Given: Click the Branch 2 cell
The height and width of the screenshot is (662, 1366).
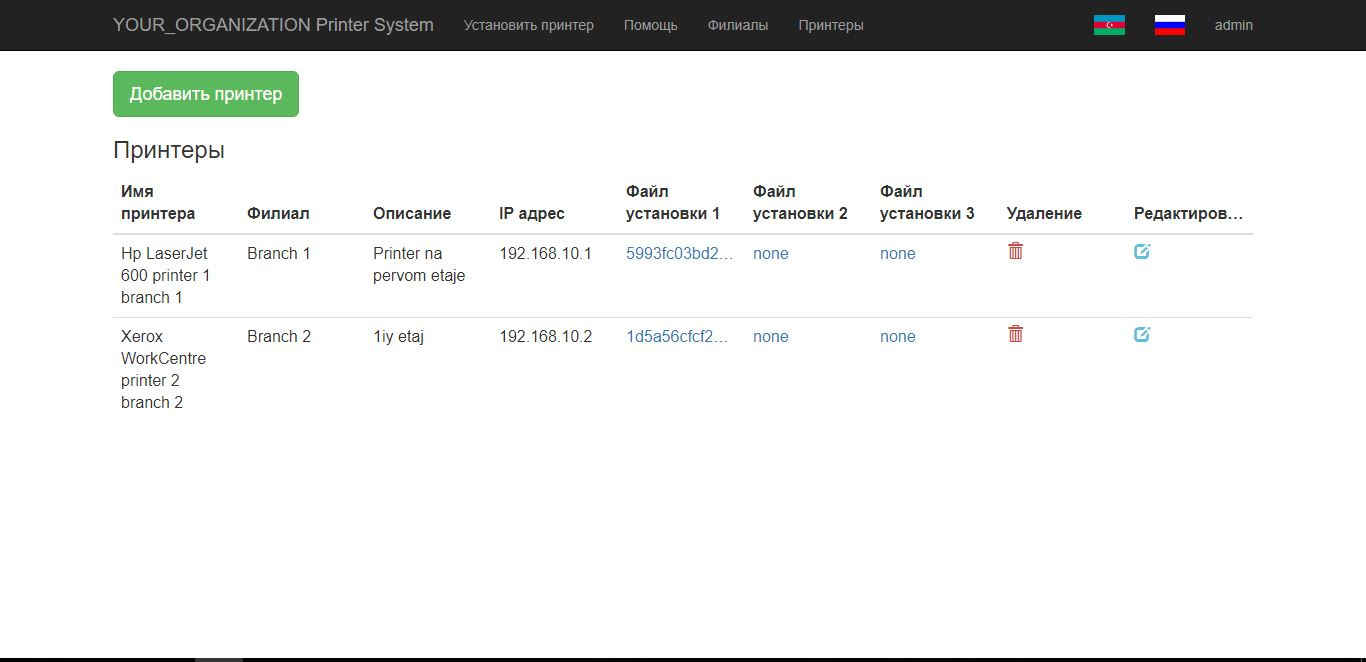Looking at the screenshot, I should point(279,336).
